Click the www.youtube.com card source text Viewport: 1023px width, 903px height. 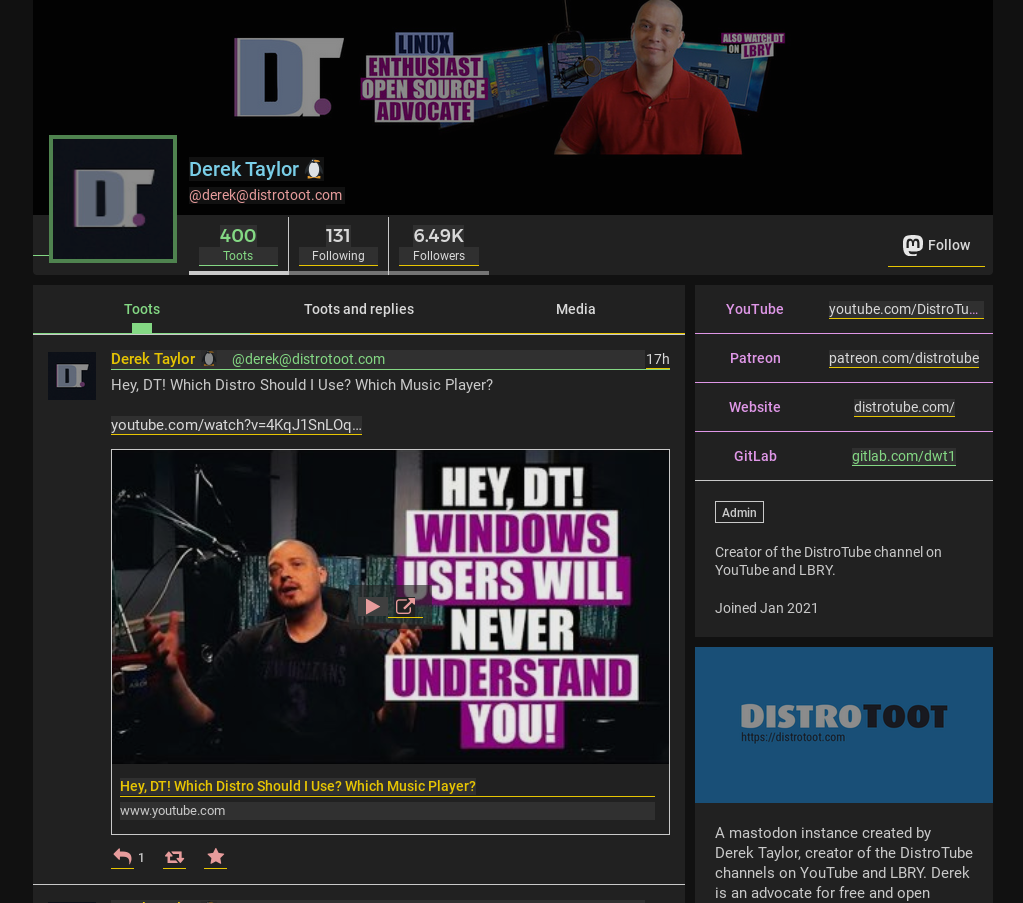172,811
